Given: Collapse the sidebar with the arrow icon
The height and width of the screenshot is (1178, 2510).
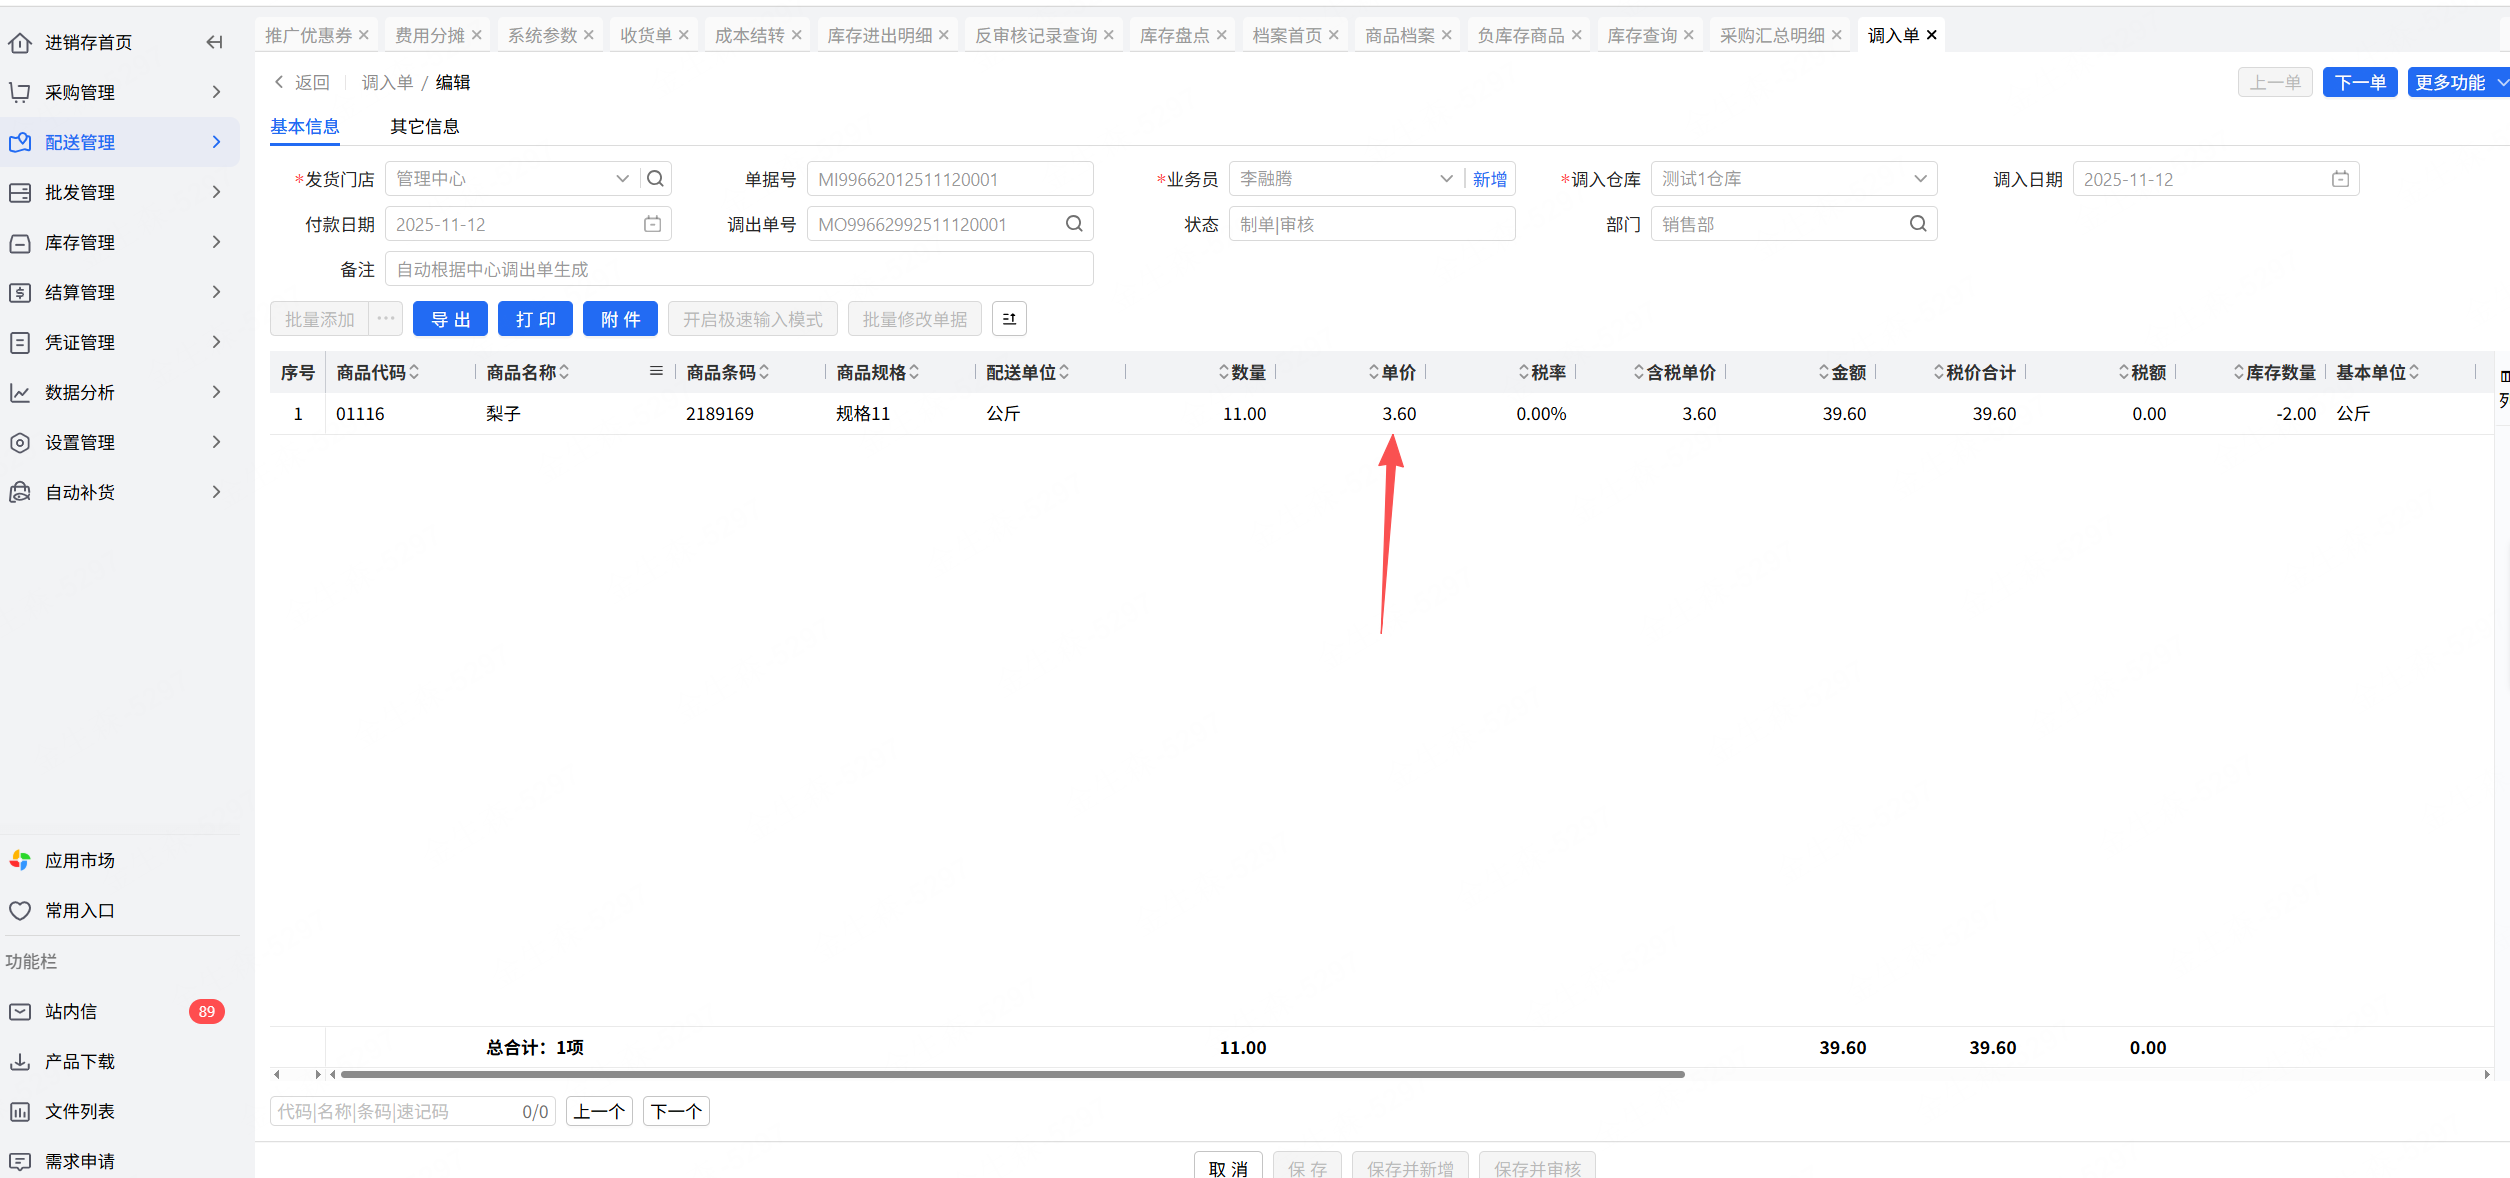Looking at the screenshot, I should click(x=214, y=42).
